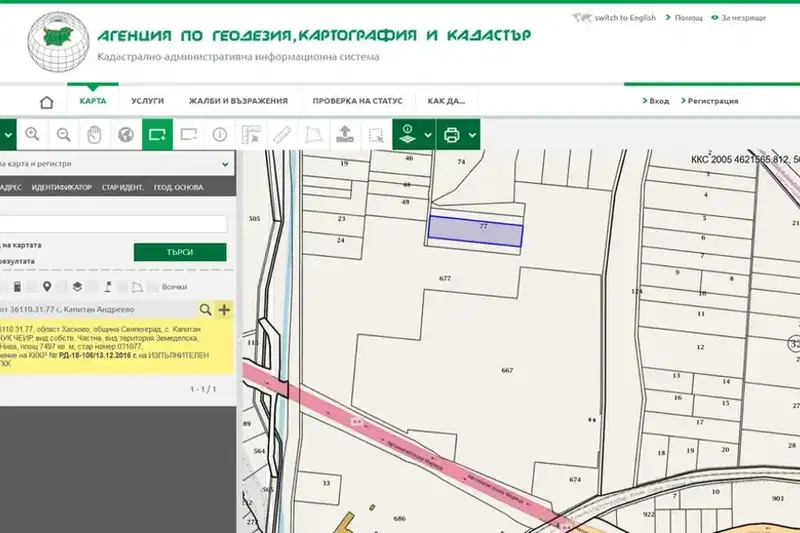Viewport: 800px width, 533px height.
Task: Open the УСЛУГИ menu
Action: (147, 101)
